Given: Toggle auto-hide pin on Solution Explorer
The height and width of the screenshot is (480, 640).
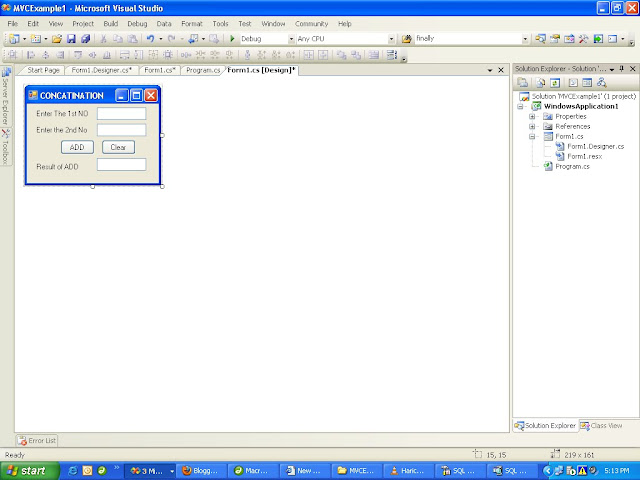Looking at the screenshot, I should click(622, 69).
